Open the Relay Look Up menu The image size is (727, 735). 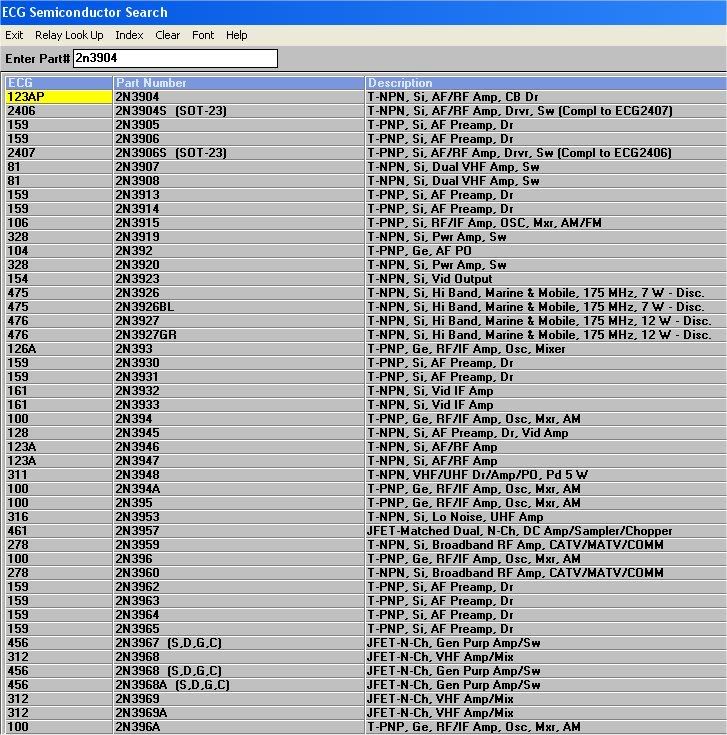(x=69, y=35)
